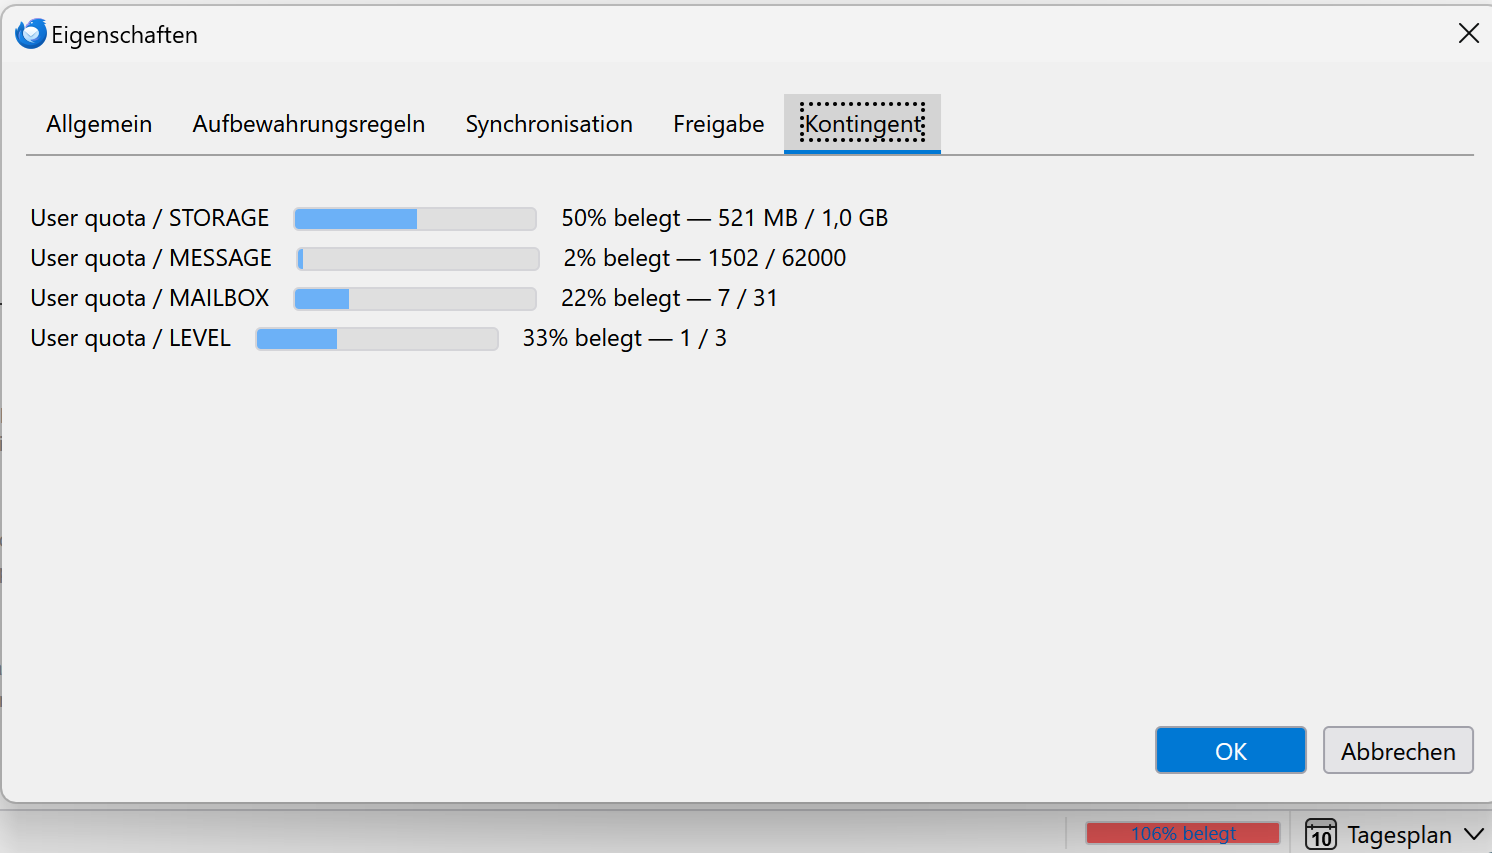Click the Tagesplan calendar icon
Screen dimensions: 1492x853
click(x=1321, y=834)
